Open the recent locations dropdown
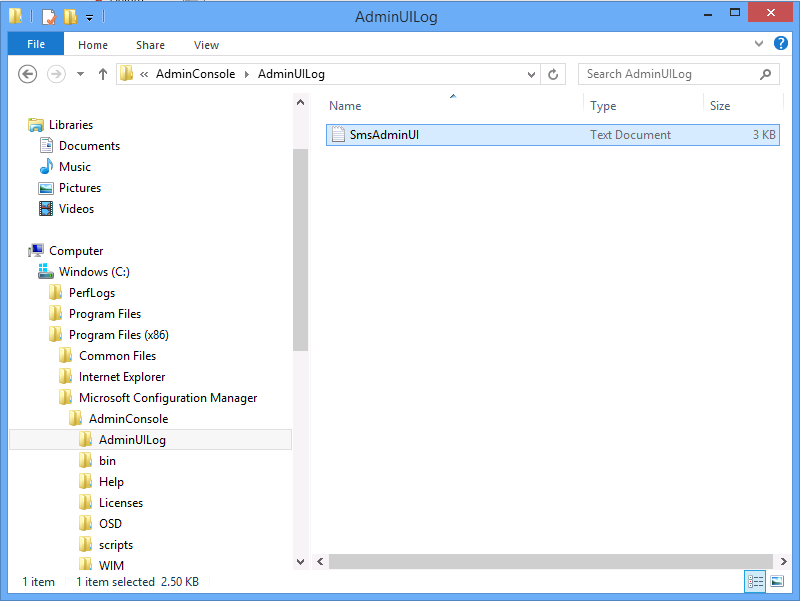800x601 pixels. pyautogui.click(x=81, y=74)
